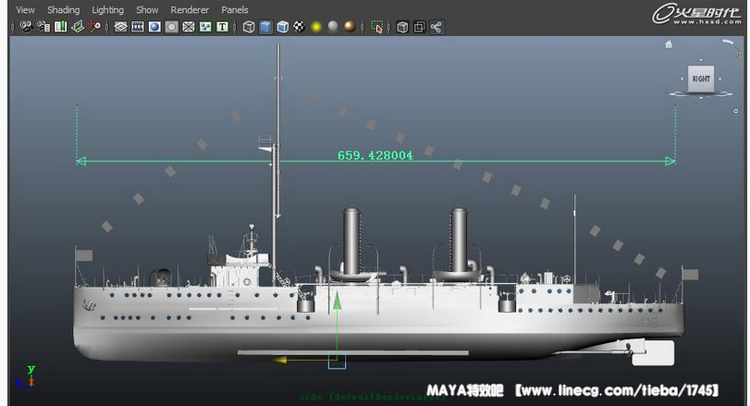Click the Image Plane icon

click(77, 27)
